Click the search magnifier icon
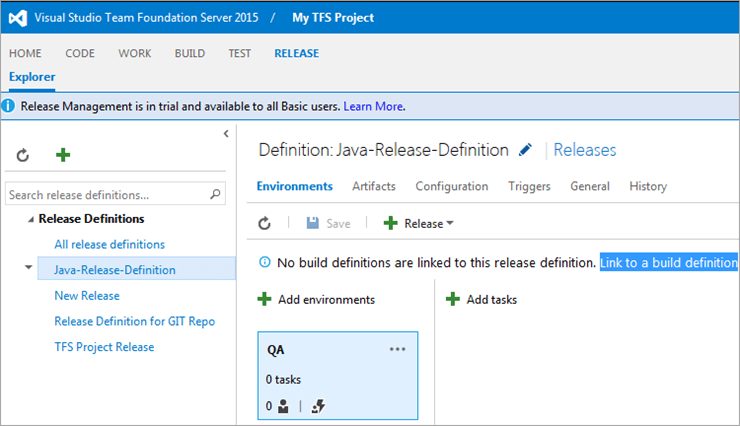The image size is (740, 426). [x=215, y=195]
